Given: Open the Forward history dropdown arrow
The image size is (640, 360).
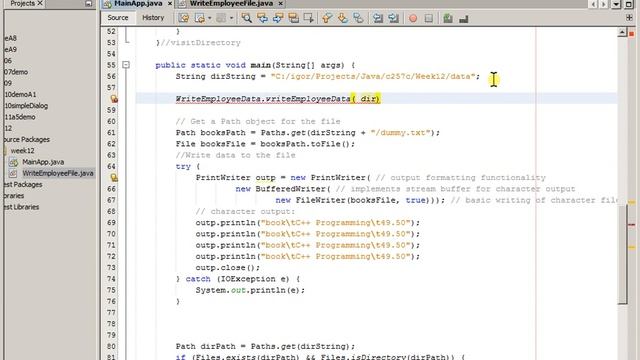Looking at the screenshot, I should pyautogui.click(x=231, y=18).
